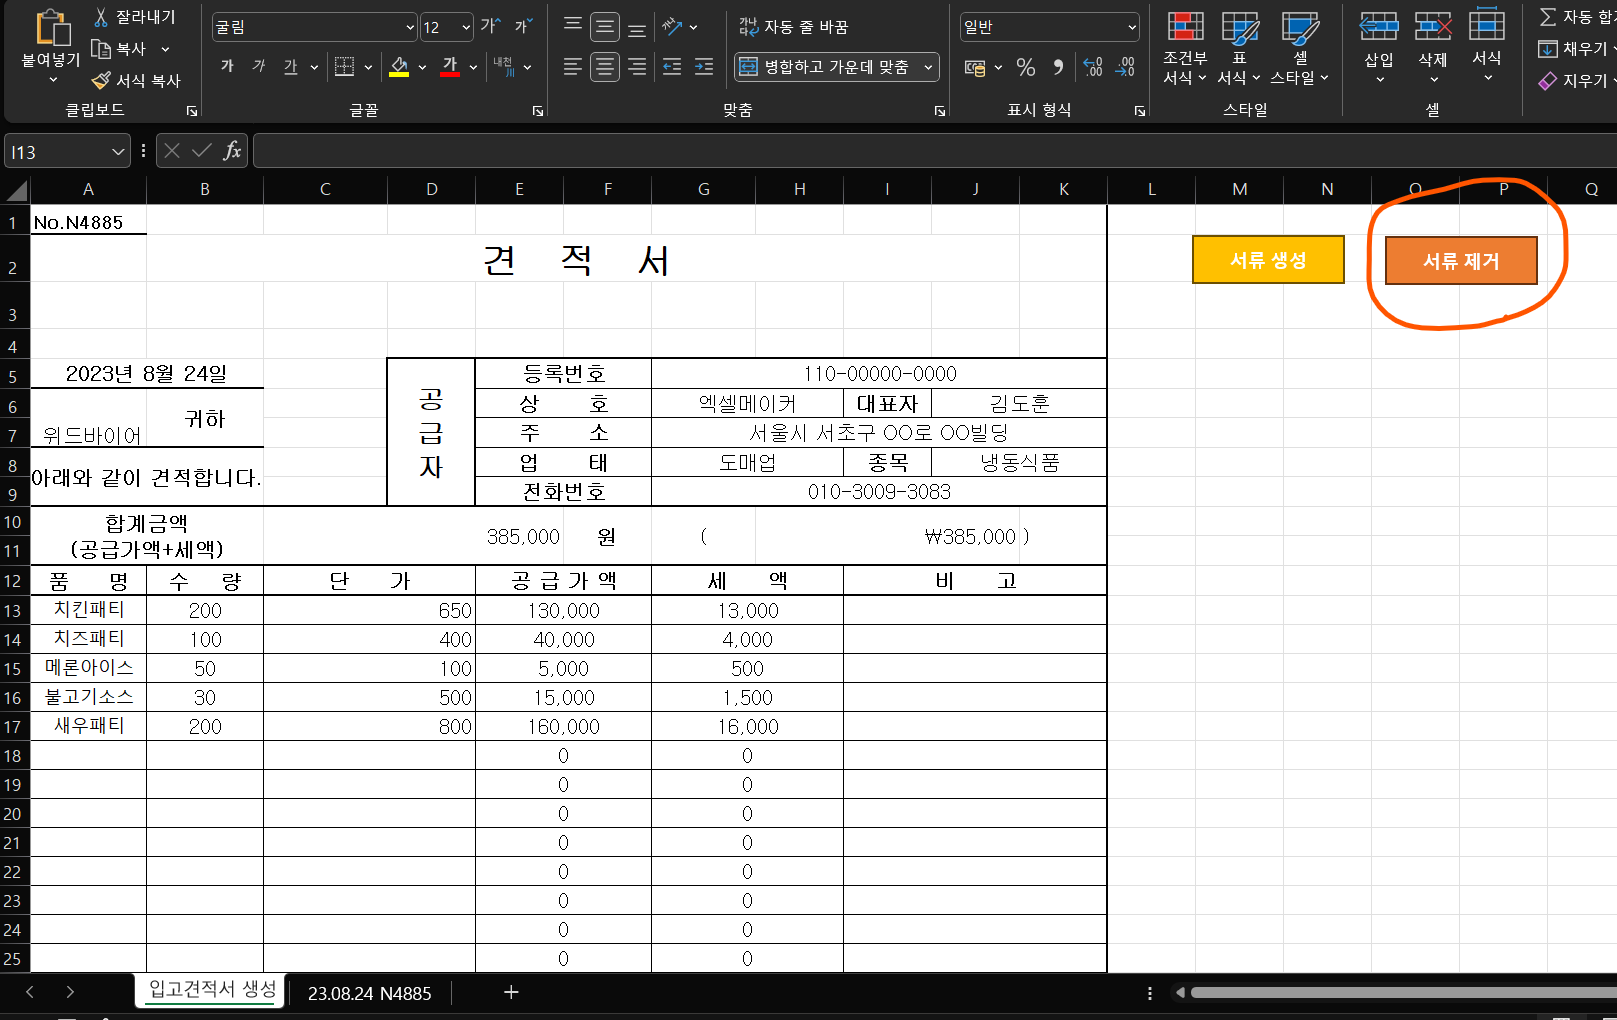Open clipboard (클립보드) dialog launcher
1617x1020 pixels.
[192, 111]
